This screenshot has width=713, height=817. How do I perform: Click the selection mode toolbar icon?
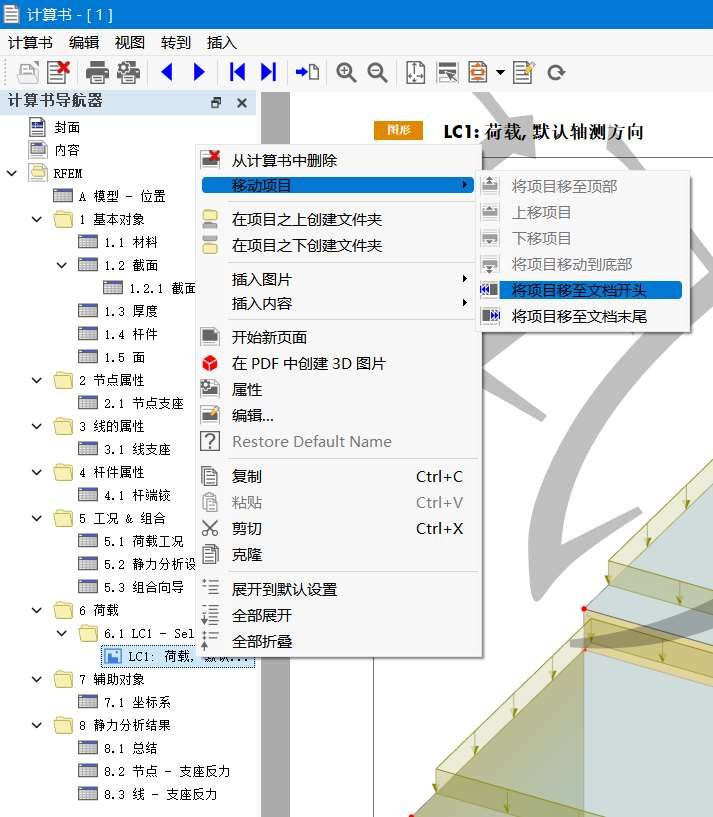point(447,72)
